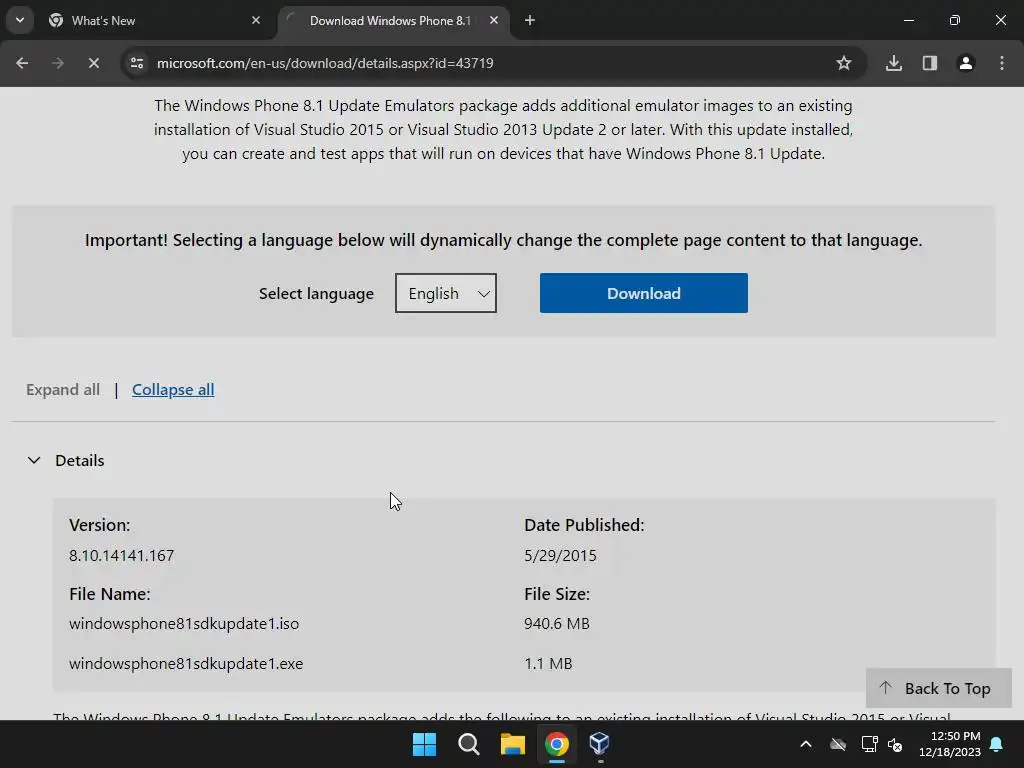Open the notification bell icon
The width and height of the screenshot is (1024, 768).
point(997,744)
